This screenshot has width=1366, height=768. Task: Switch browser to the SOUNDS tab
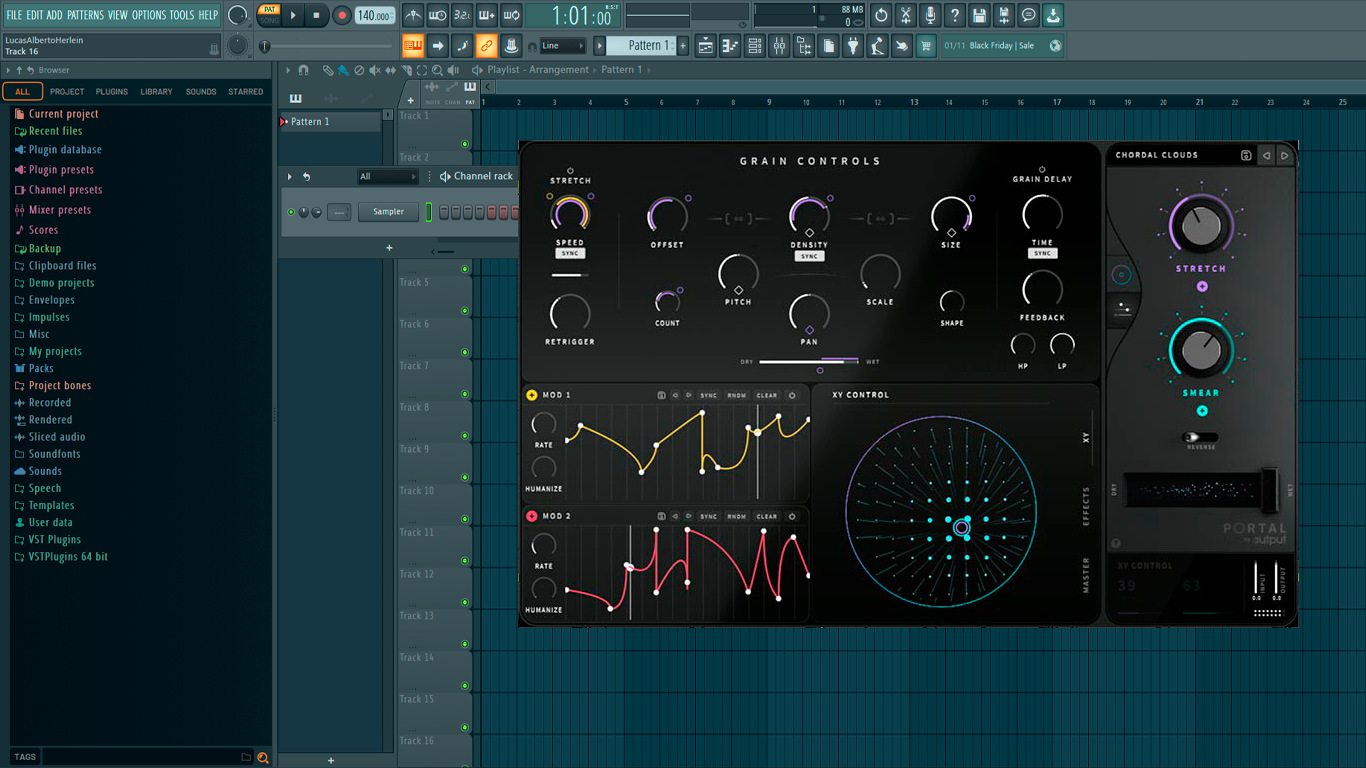[201, 91]
